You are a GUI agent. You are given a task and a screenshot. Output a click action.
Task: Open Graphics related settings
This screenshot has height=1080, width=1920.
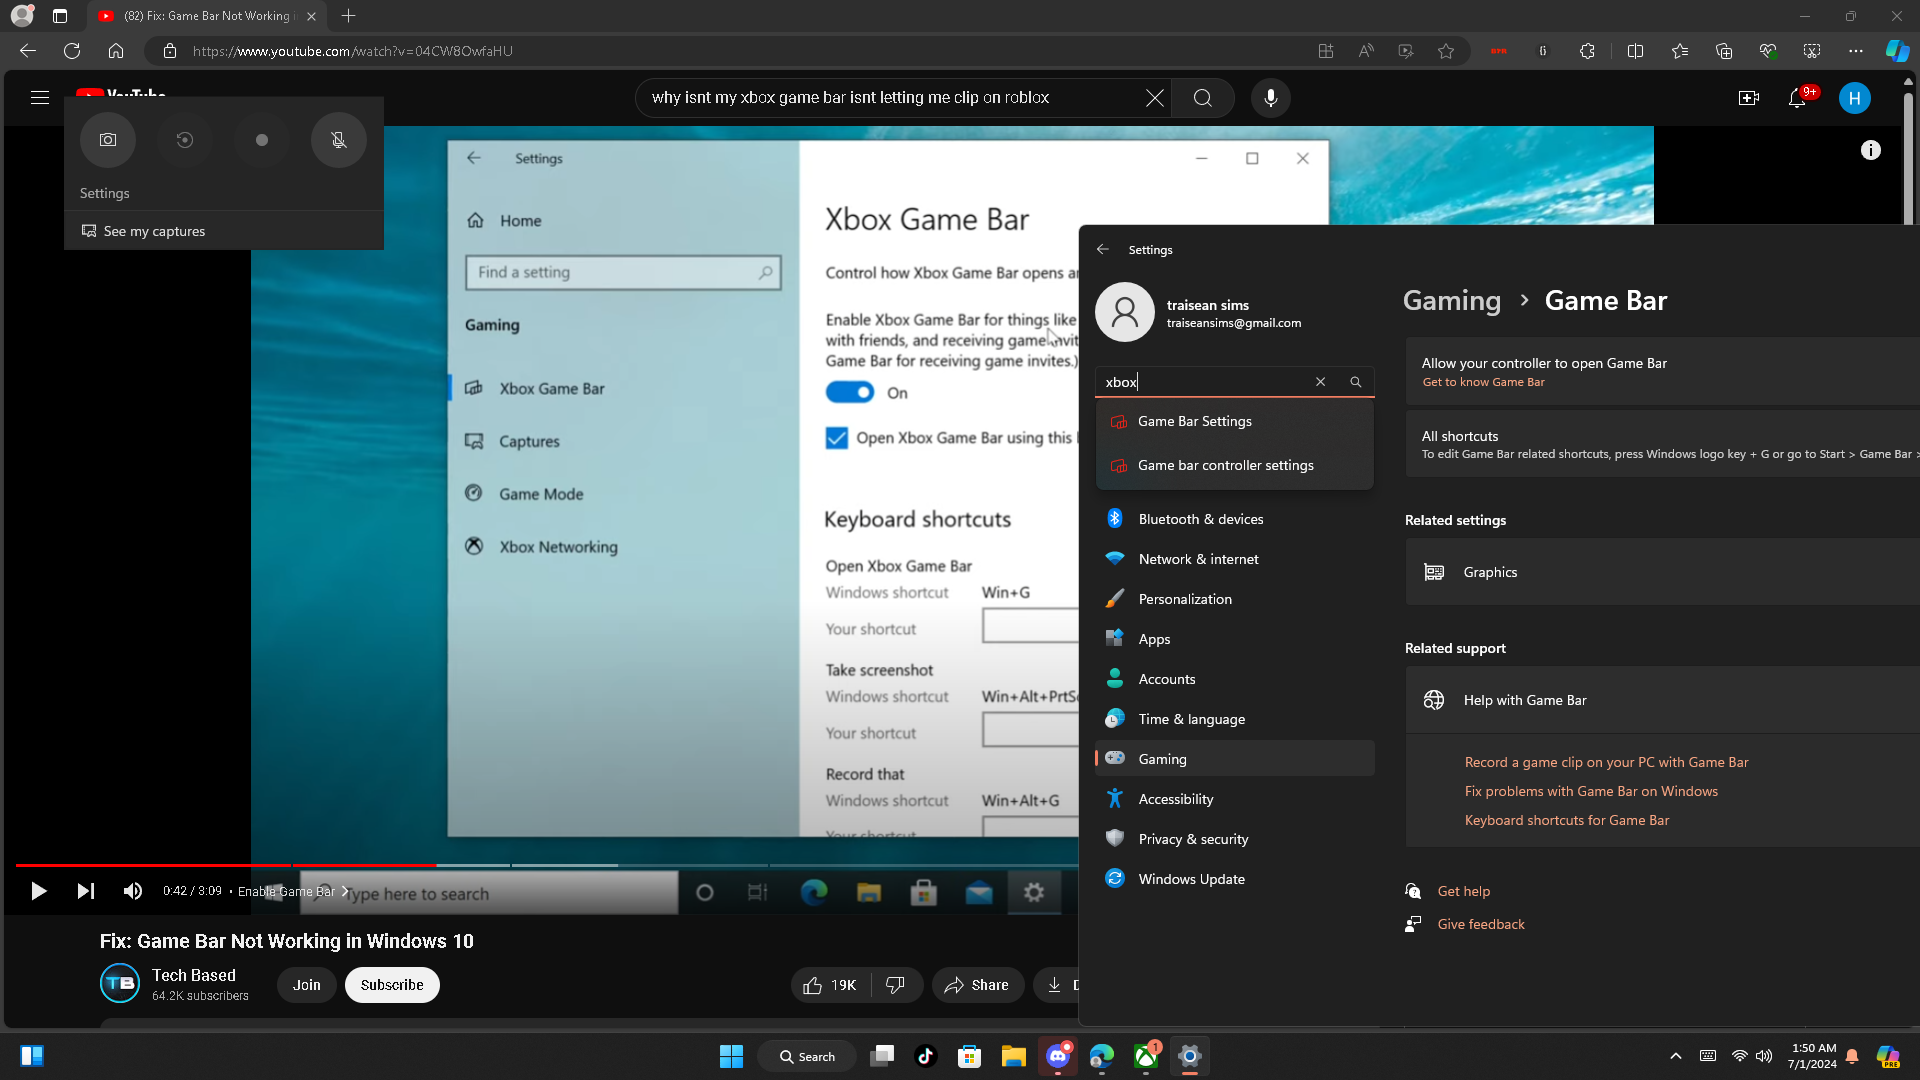pyautogui.click(x=1663, y=572)
